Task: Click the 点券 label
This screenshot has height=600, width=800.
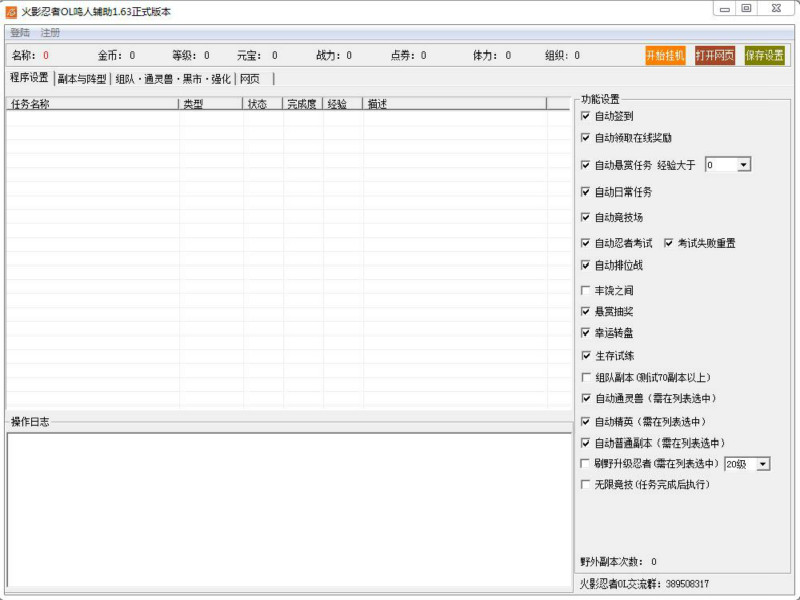Action: click(x=403, y=55)
